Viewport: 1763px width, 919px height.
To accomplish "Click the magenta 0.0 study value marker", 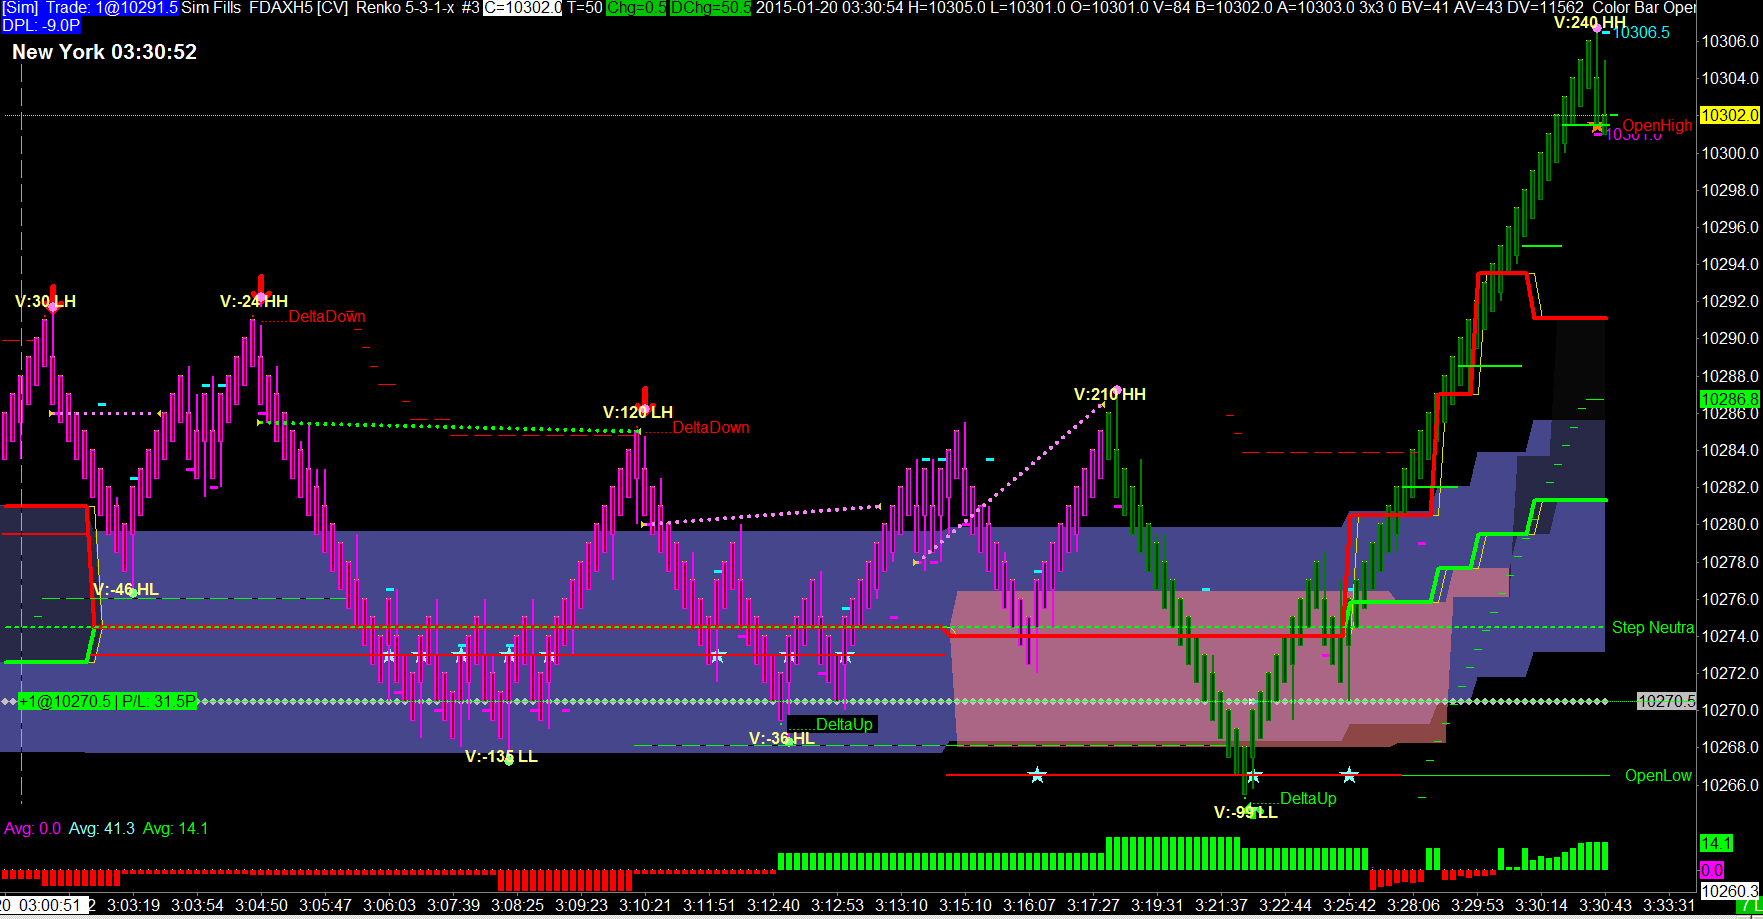I will point(1711,870).
